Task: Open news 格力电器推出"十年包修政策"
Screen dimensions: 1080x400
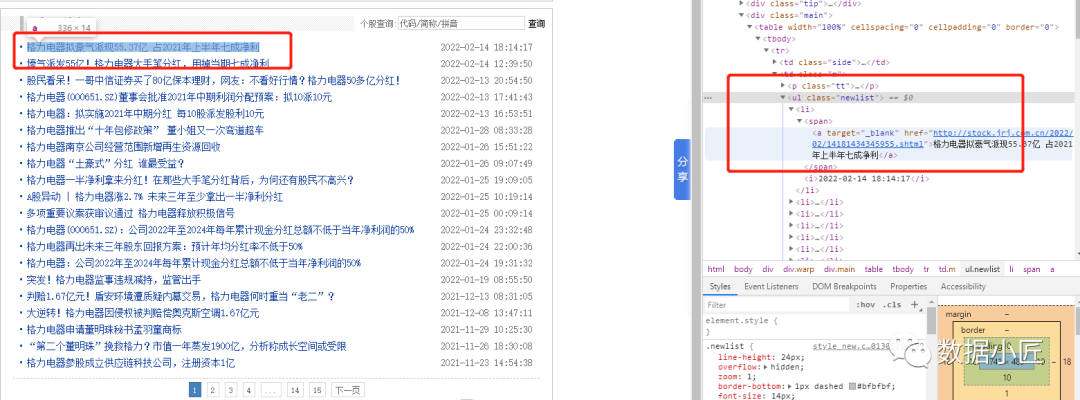Action: coord(145,130)
